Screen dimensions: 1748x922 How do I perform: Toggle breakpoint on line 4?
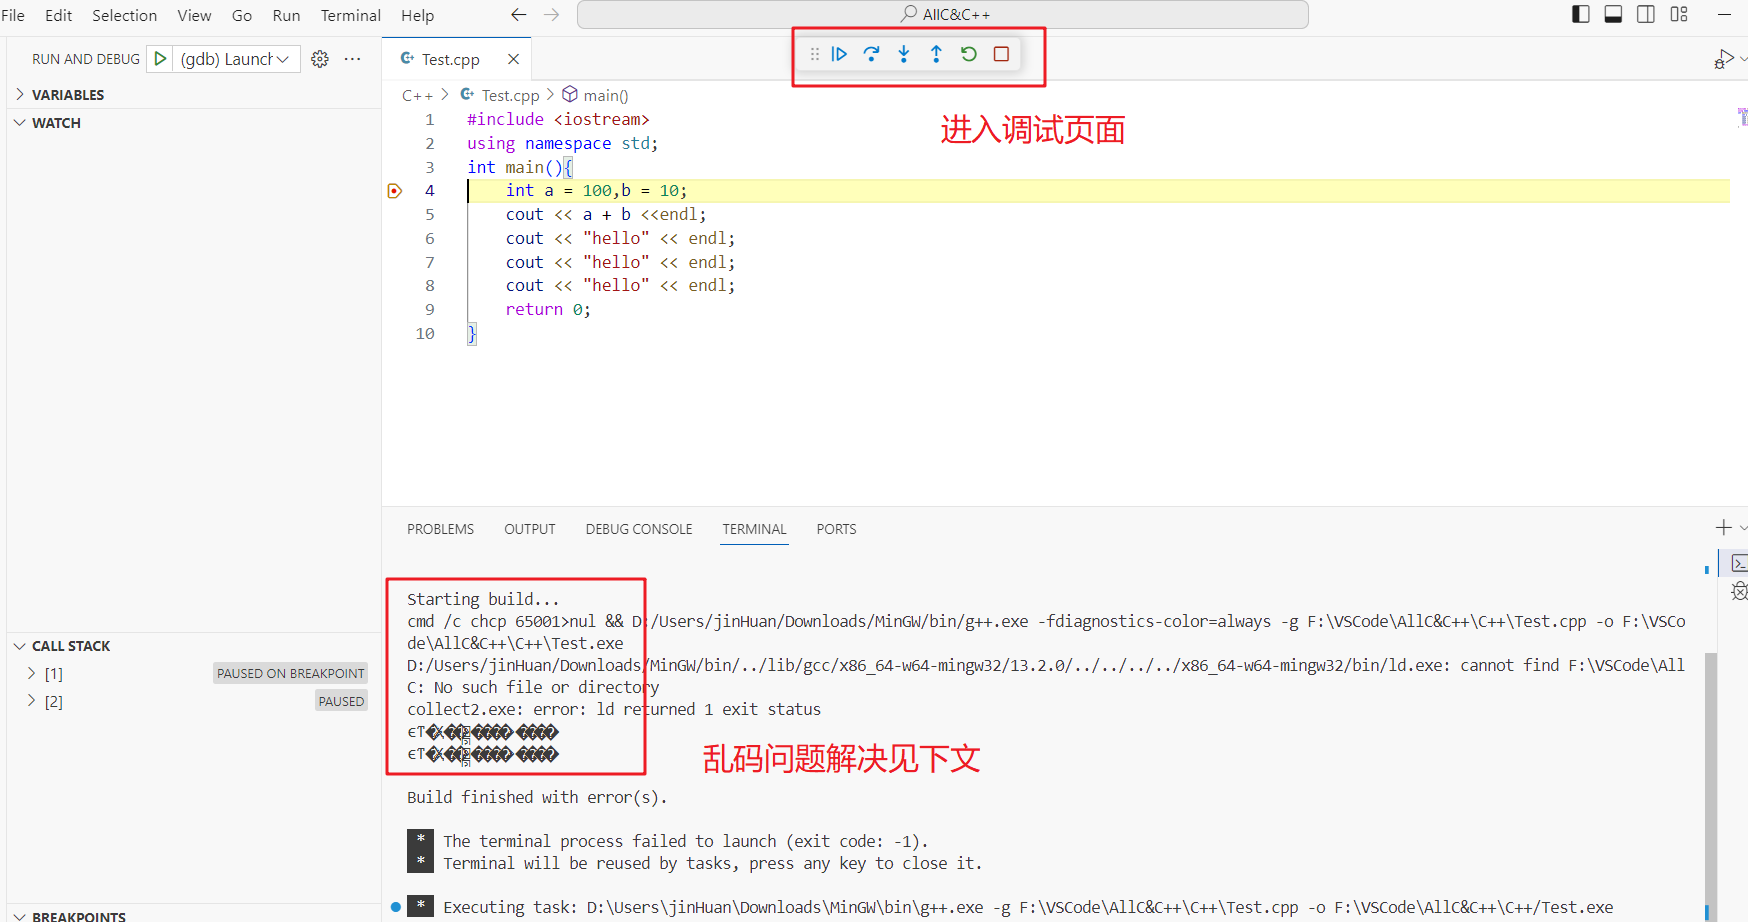pyautogui.click(x=395, y=191)
